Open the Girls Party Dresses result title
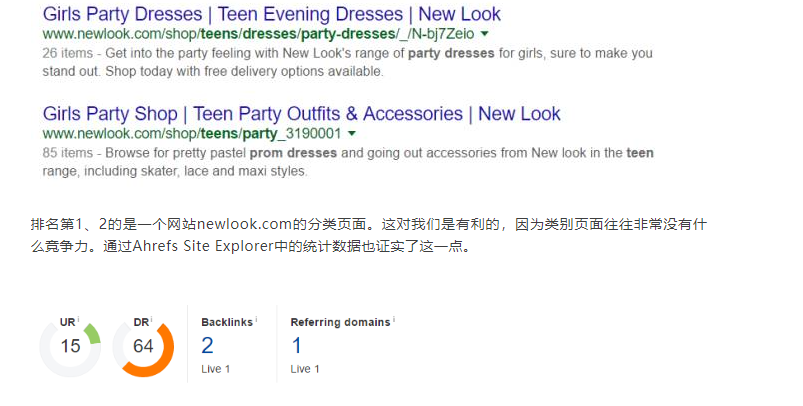The image size is (803, 406). point(271,14)
